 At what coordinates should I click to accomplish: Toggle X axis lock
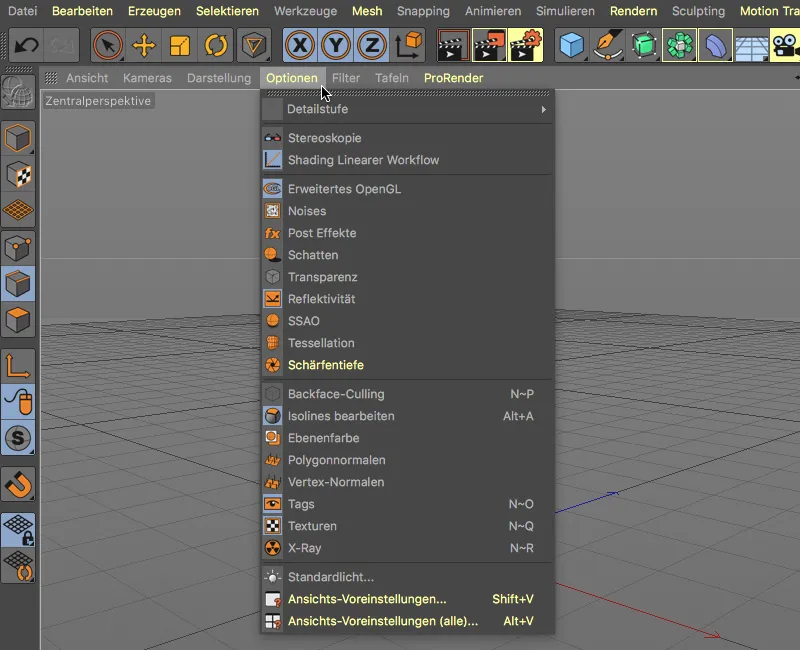tap(300, 45)
